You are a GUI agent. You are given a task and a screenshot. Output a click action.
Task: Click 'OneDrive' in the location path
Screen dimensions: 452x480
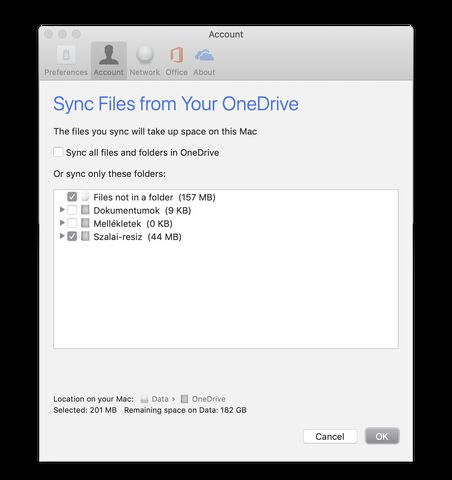coord(209,399)
